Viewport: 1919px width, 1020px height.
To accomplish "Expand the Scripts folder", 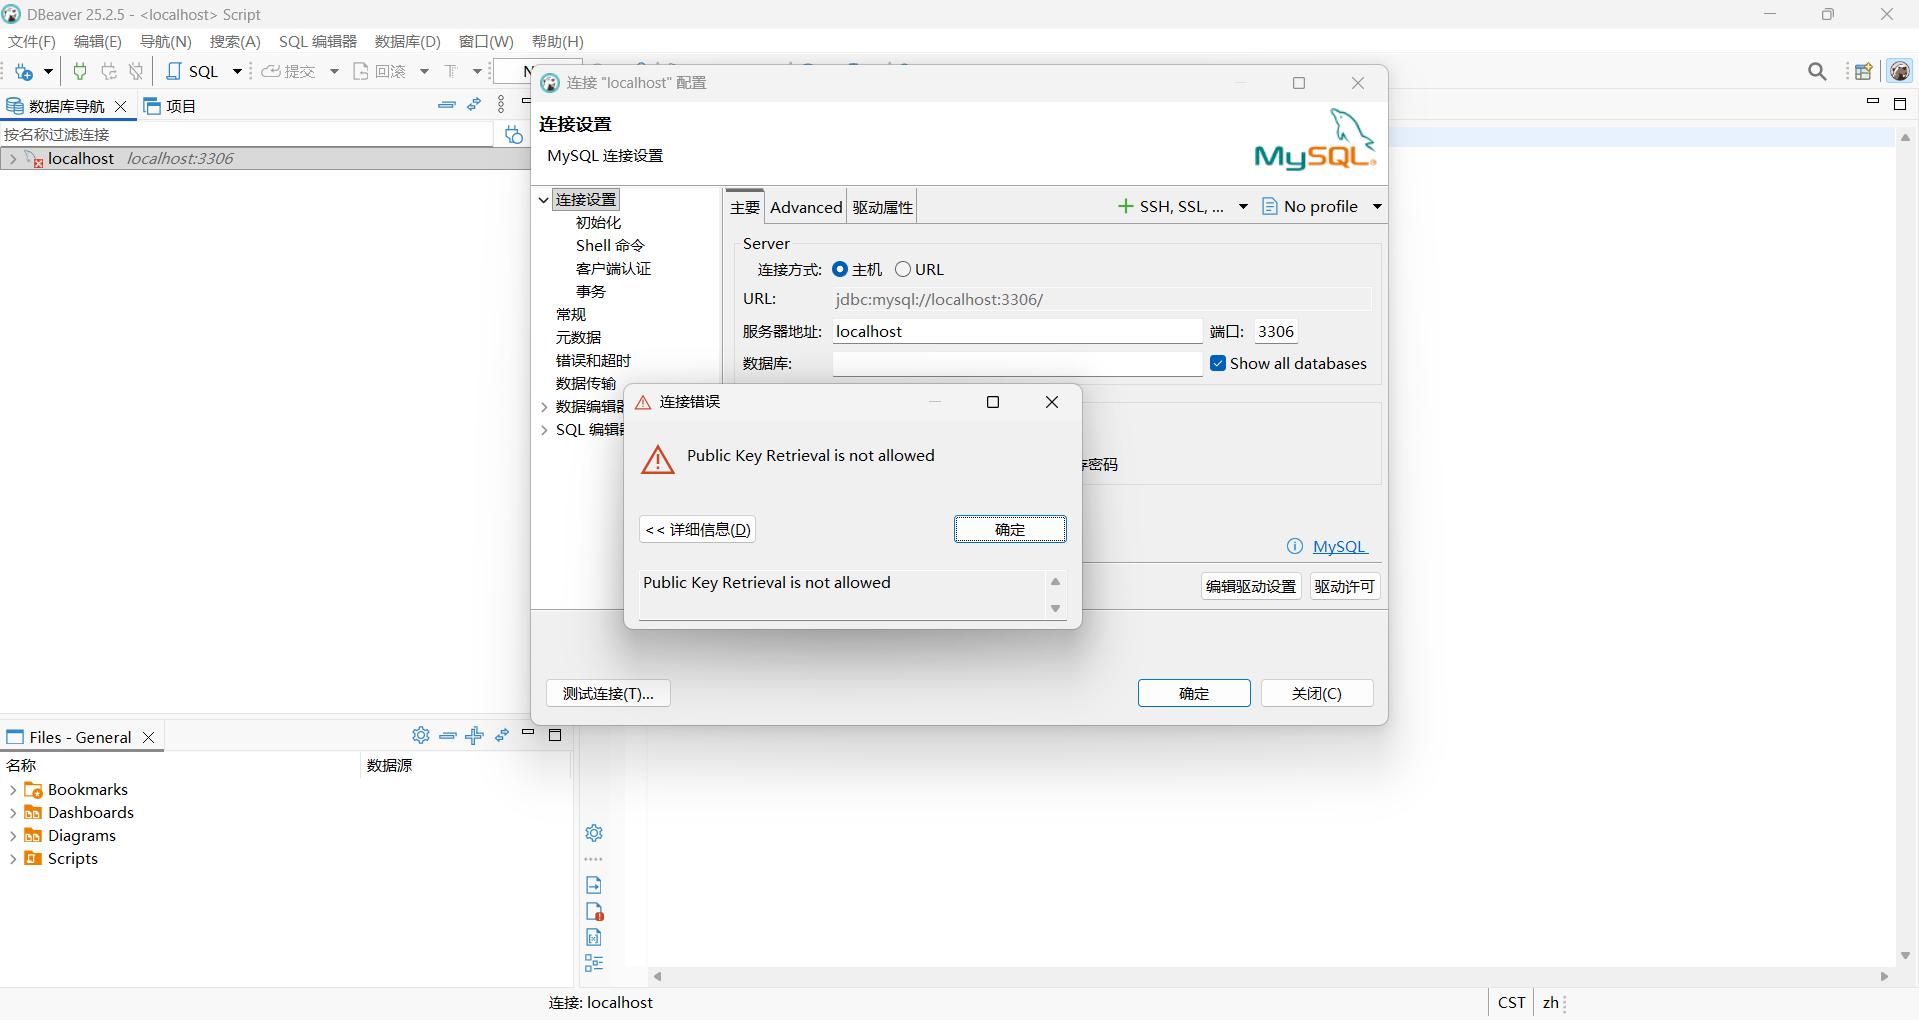I will (x=12, y=859).
